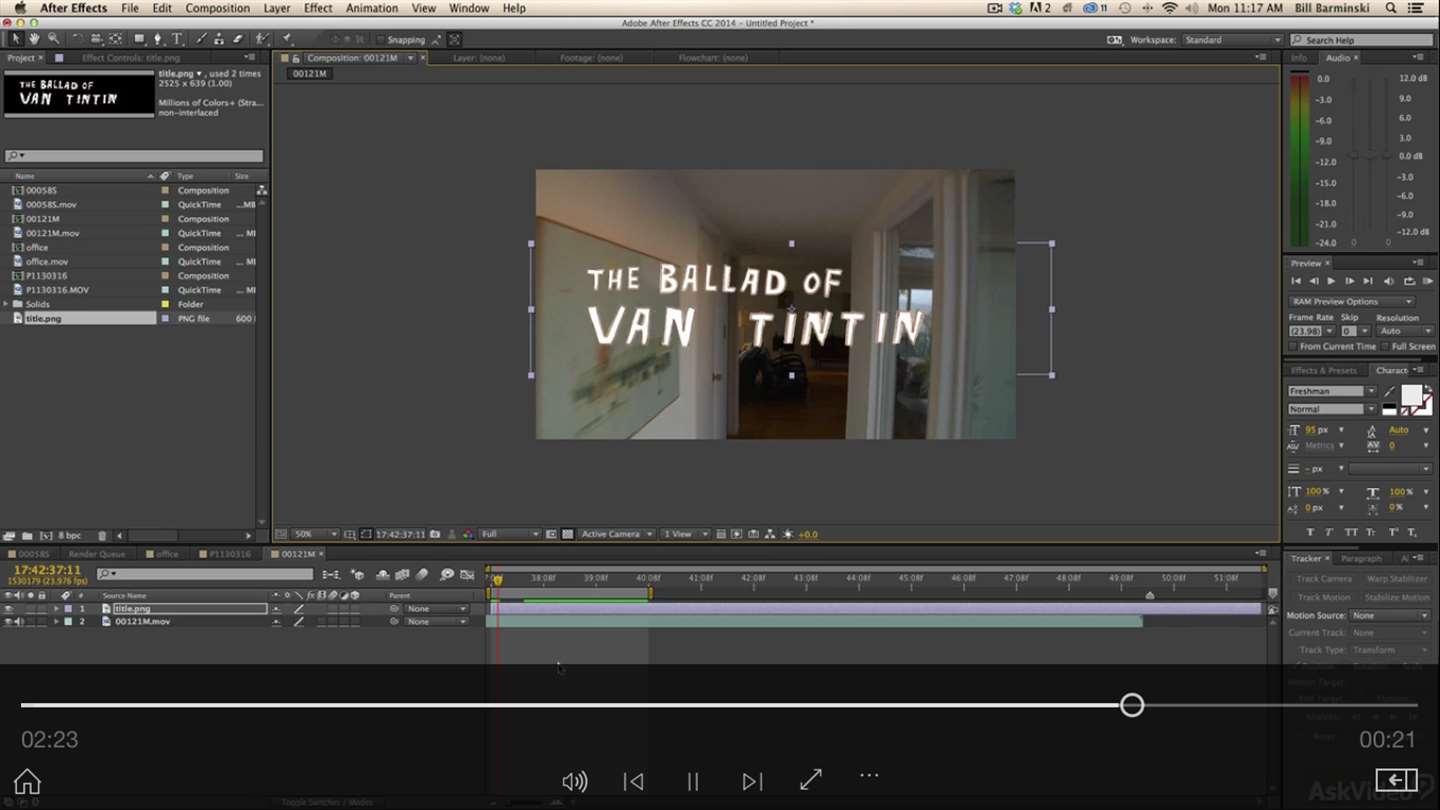Select the Brush tool
The width and height of the screenshot is (1440, 810).
tap(201, 39)
